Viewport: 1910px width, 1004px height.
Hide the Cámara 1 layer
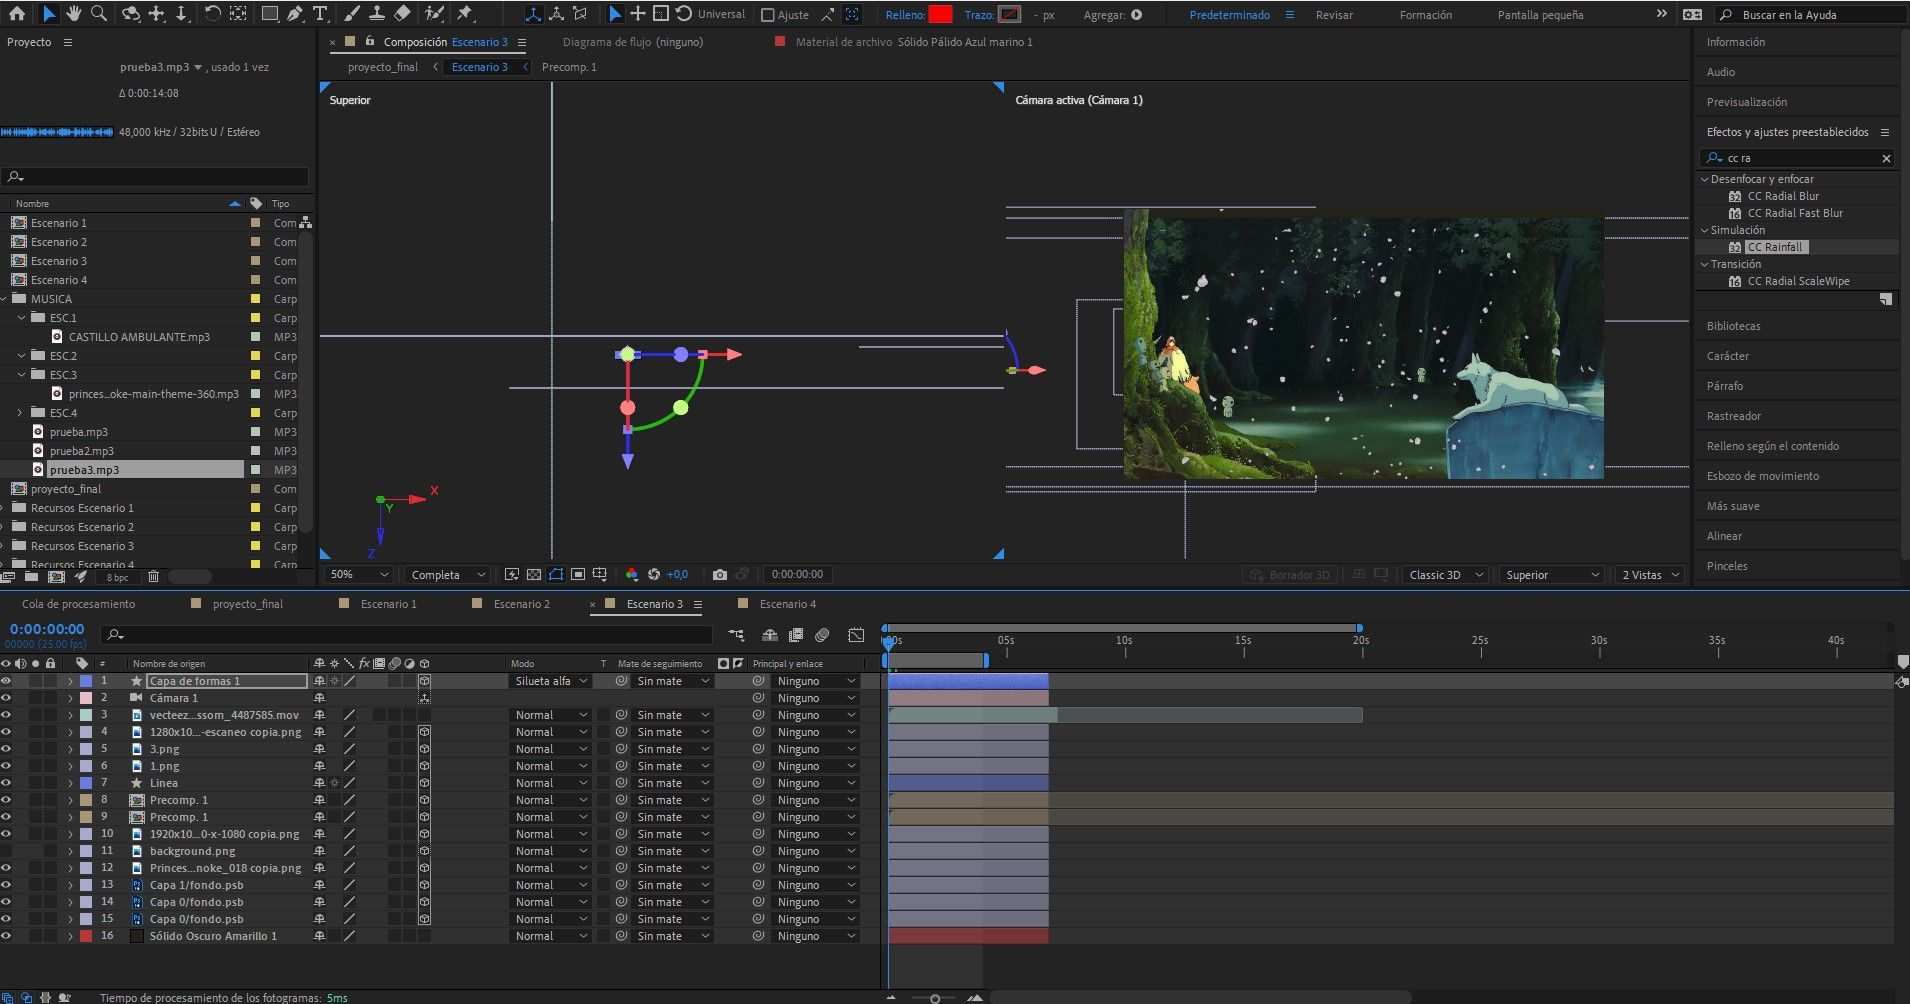coord(6,698)
